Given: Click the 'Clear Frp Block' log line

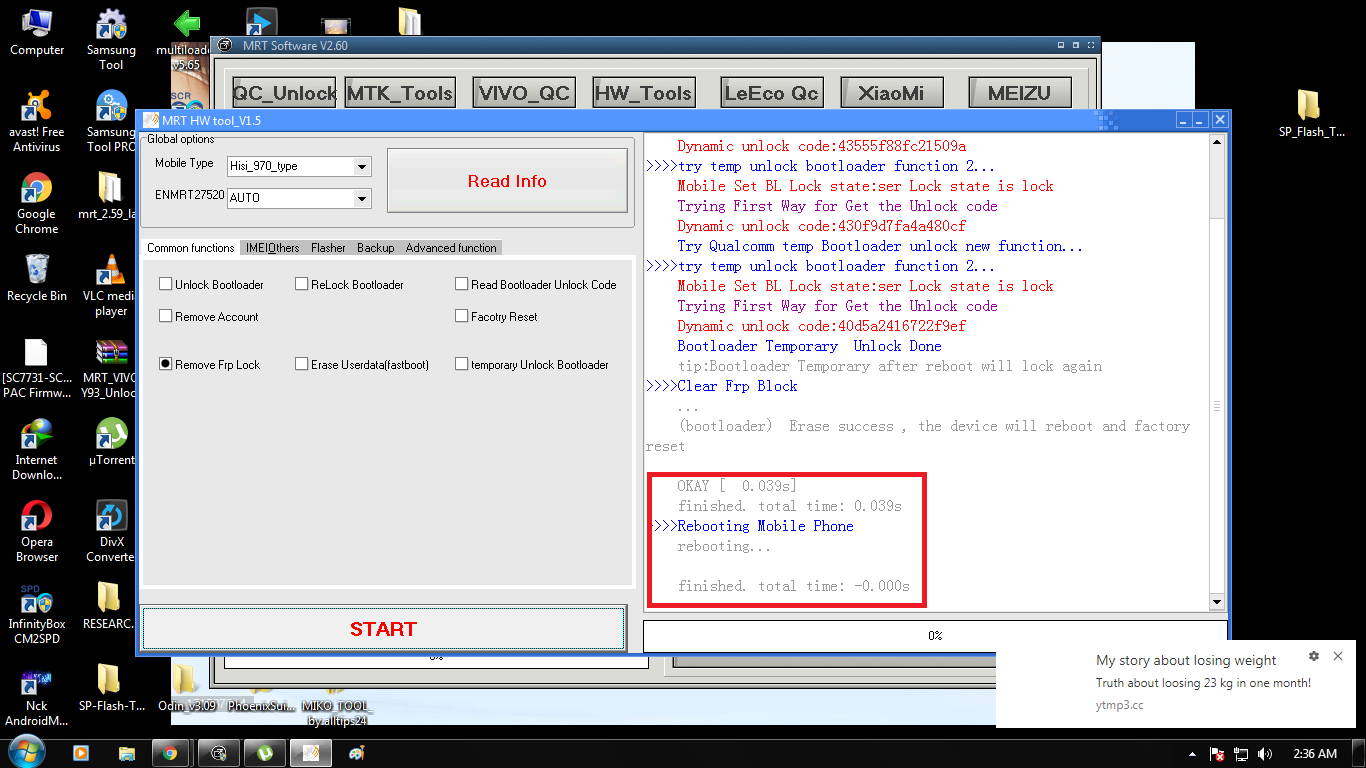Looking at the screenshot, I should [737, 386].
